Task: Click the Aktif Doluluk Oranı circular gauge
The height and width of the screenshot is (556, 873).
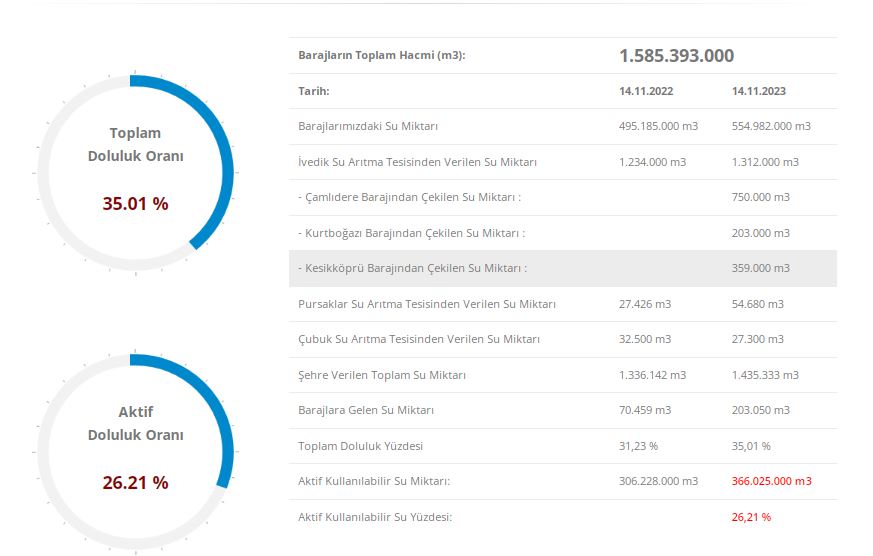Action: (135, 451)
